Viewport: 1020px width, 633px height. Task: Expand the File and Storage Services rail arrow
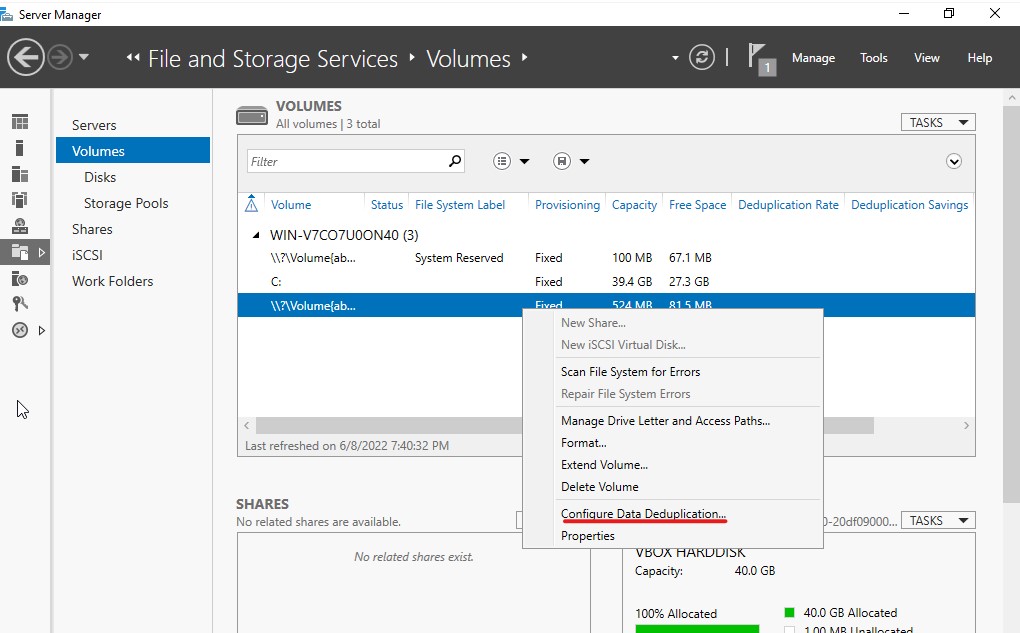42,252
